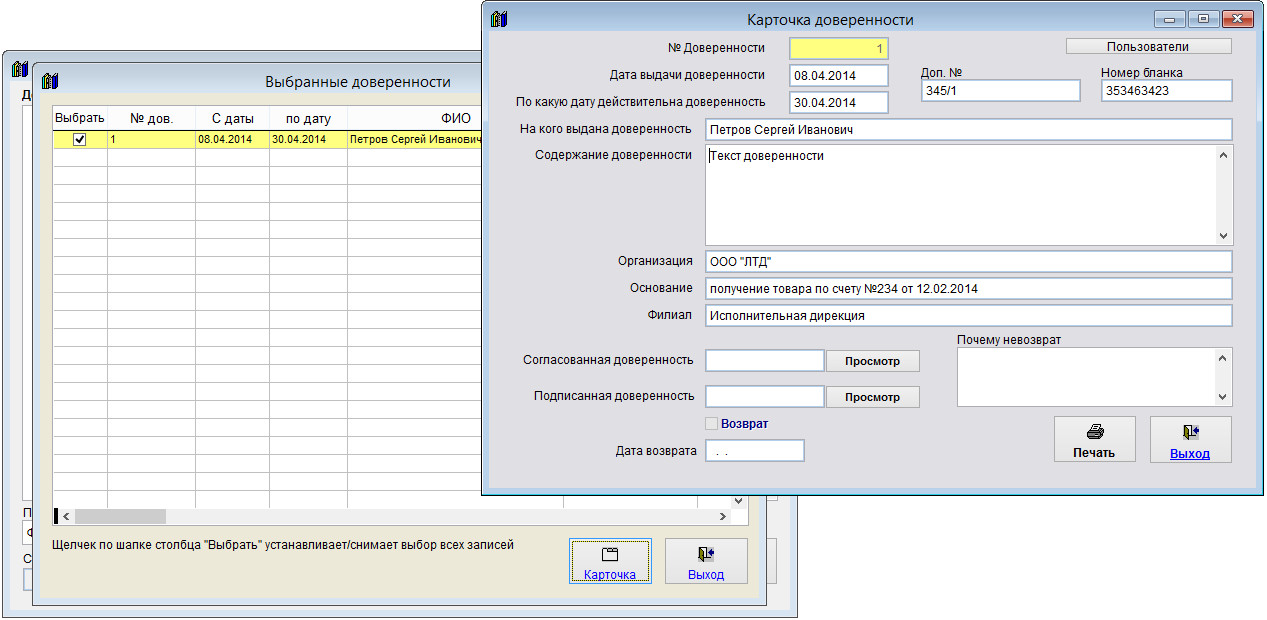Image resolution: width=1267 pixels, height=620 pixels.
Task: Click the Доп. № field with 345/1
Action: pos(1001,90)
